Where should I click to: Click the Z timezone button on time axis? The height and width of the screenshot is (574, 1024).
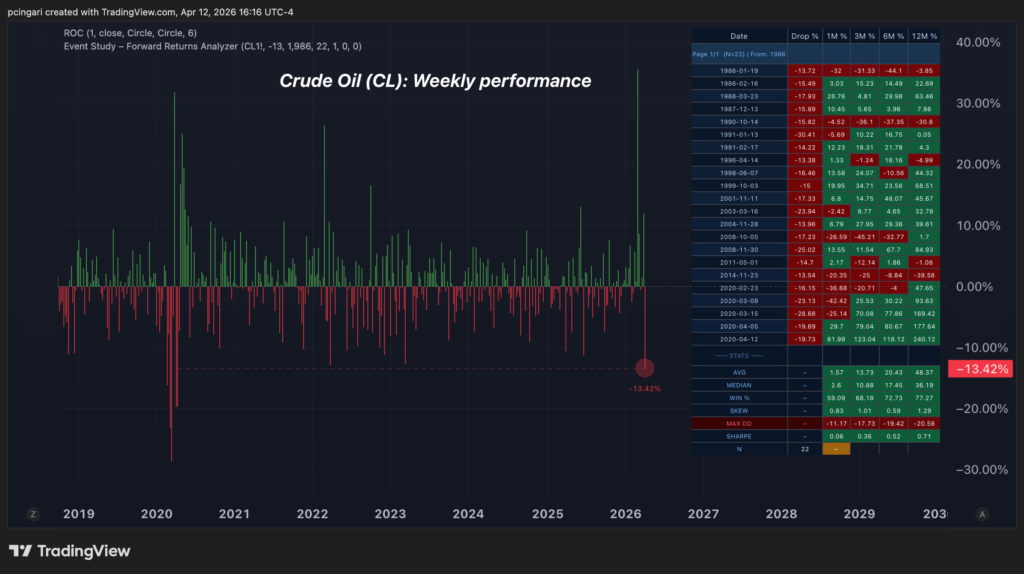pyautogui.click(x=33, y=513)
